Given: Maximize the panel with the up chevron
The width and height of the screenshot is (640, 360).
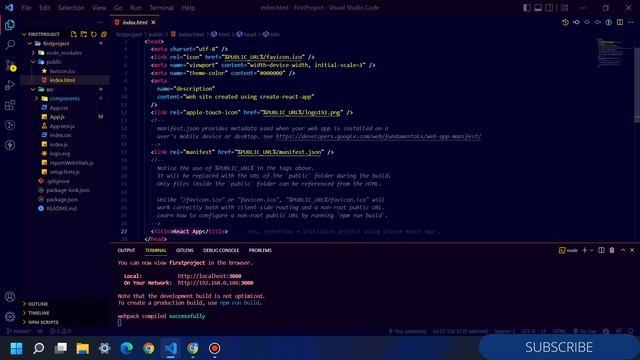Looking at the screenshot, I should coord(622,250).
